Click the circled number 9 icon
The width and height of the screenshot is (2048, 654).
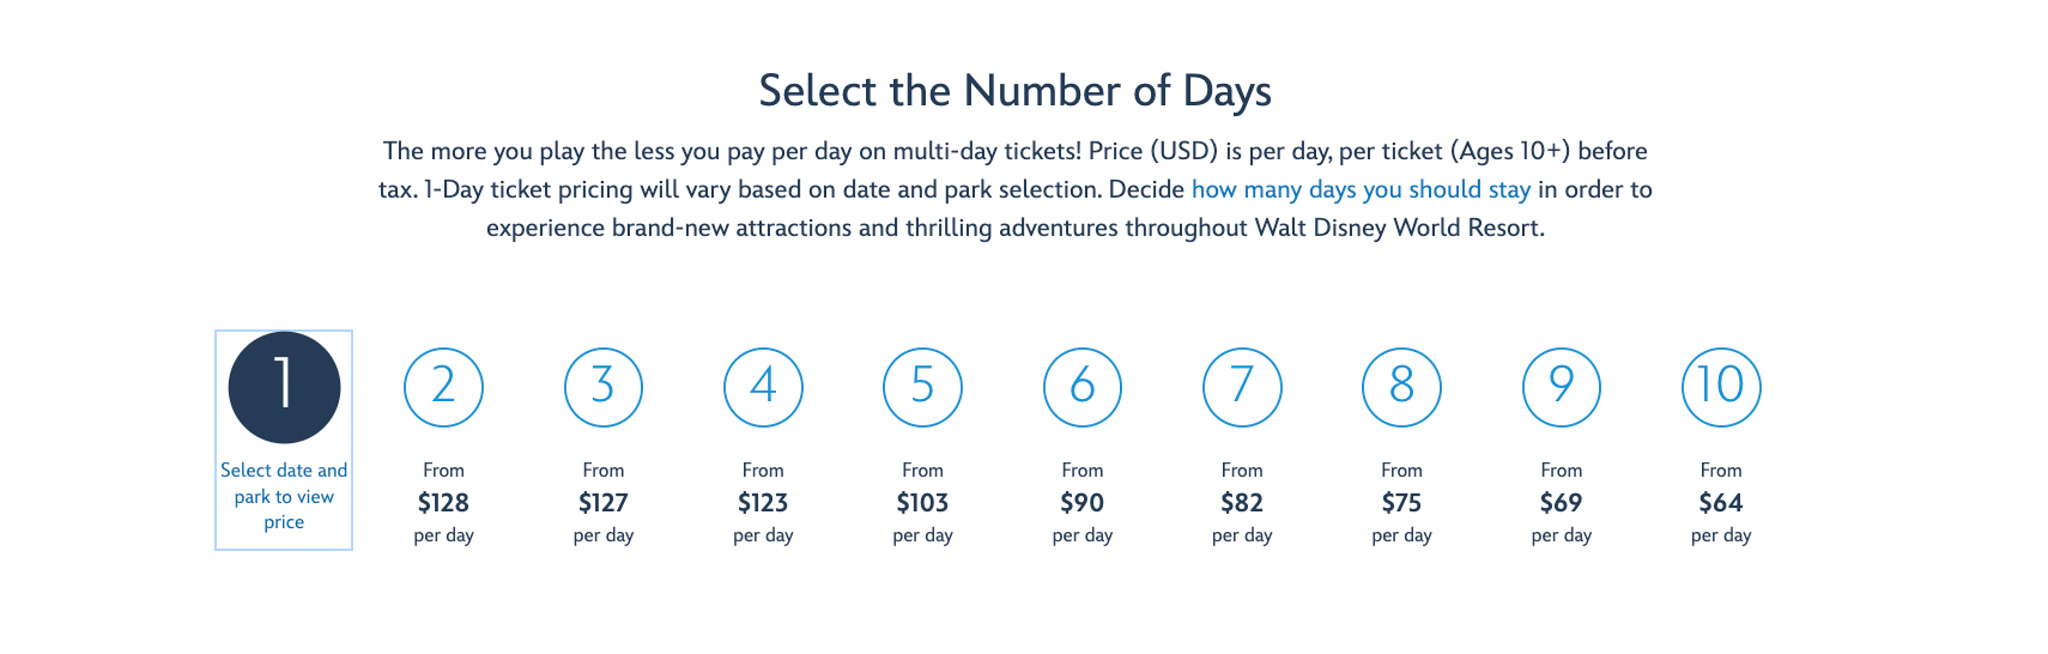1561,387
